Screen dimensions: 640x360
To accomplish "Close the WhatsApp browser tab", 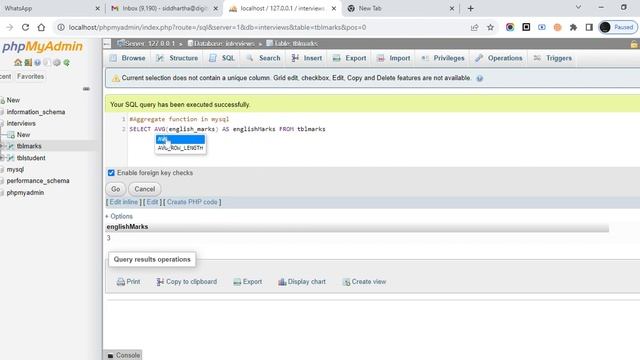I will [97, 8].
